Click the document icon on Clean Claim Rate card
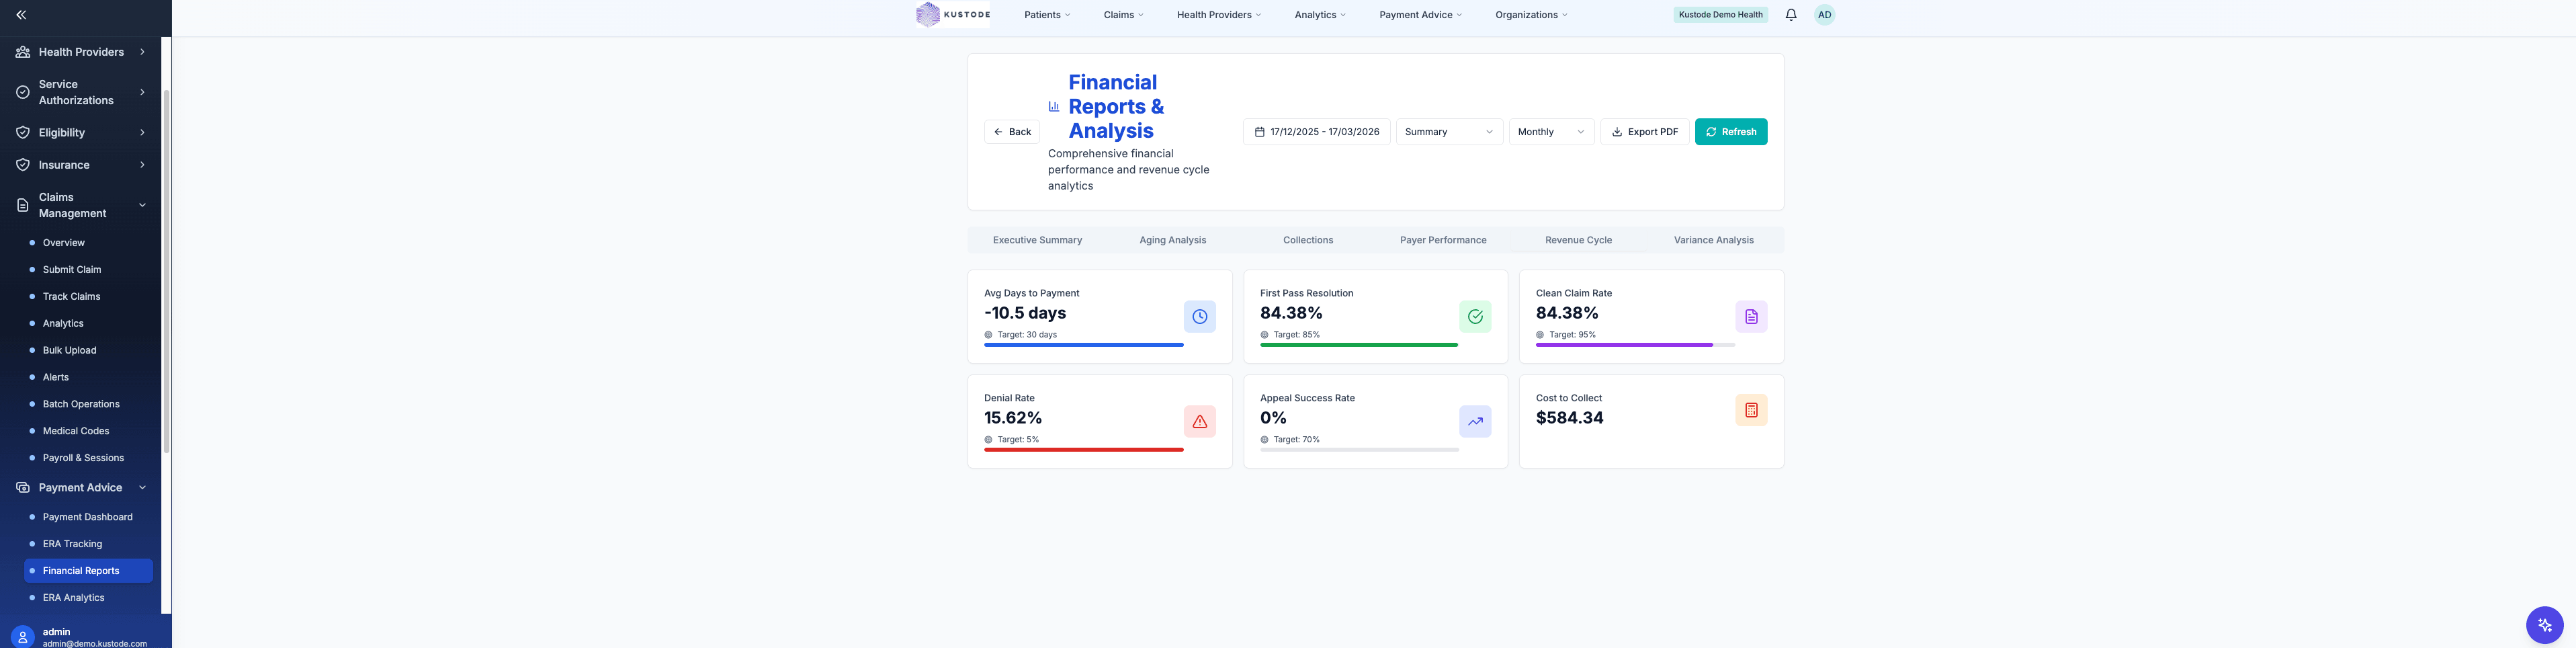 pos(1751,316)
